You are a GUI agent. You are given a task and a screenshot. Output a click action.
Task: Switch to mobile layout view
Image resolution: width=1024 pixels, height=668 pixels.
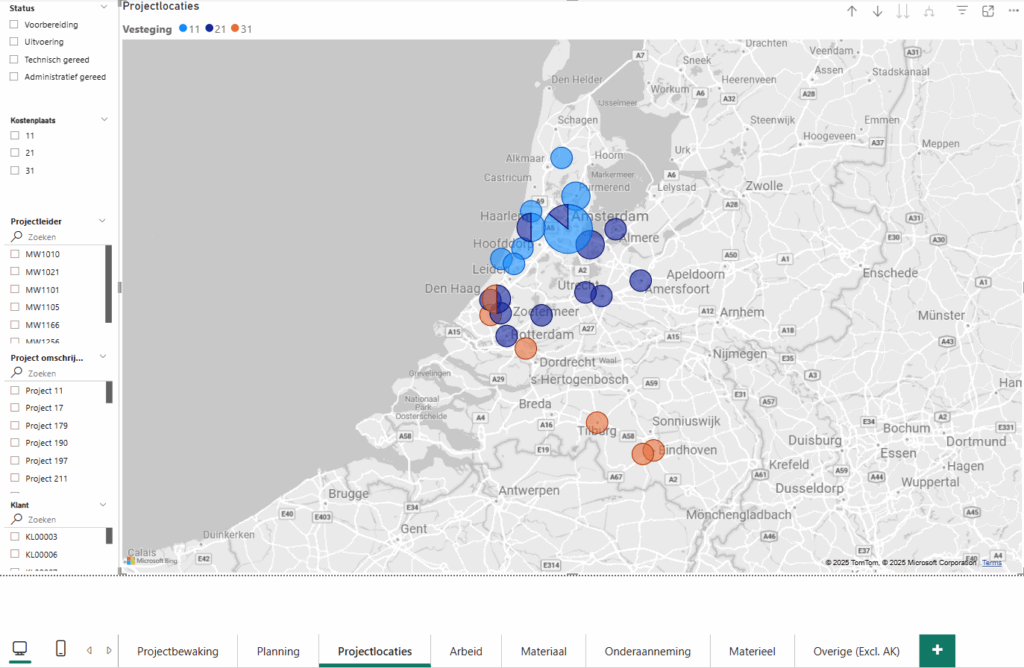(x=60, y=649)
